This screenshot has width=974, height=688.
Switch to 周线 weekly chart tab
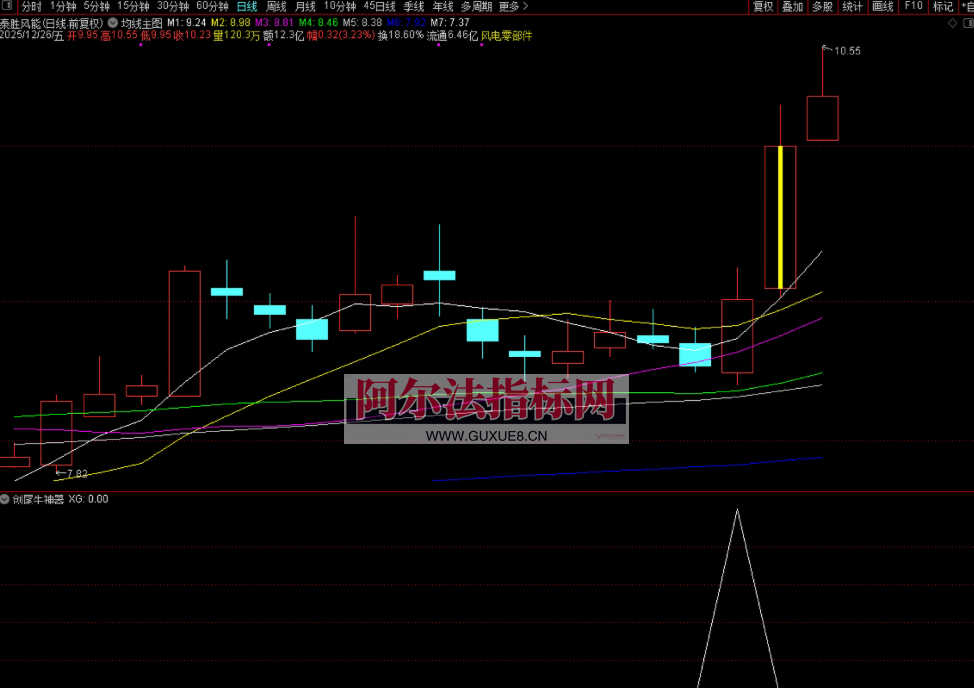(276, 6)
